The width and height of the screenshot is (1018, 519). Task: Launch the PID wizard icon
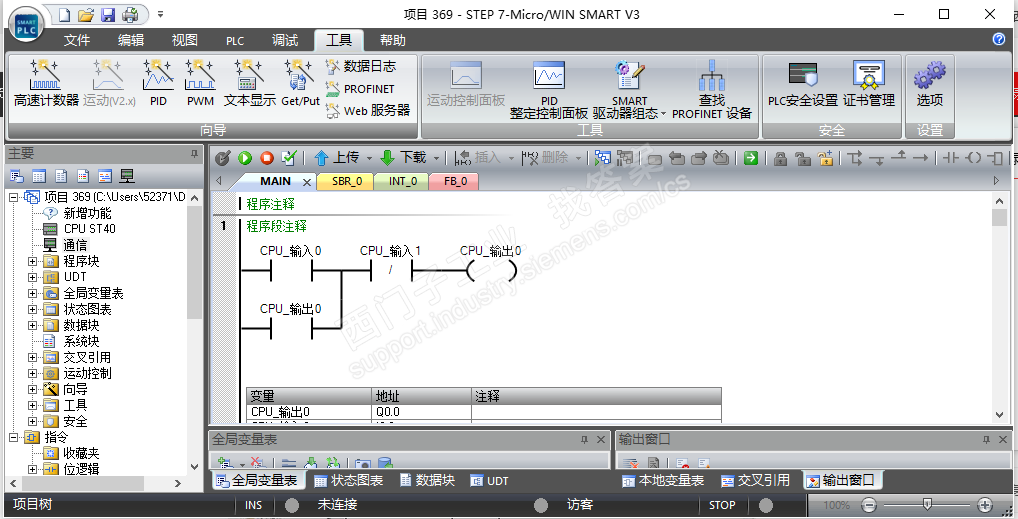click(x=158, y=82)
